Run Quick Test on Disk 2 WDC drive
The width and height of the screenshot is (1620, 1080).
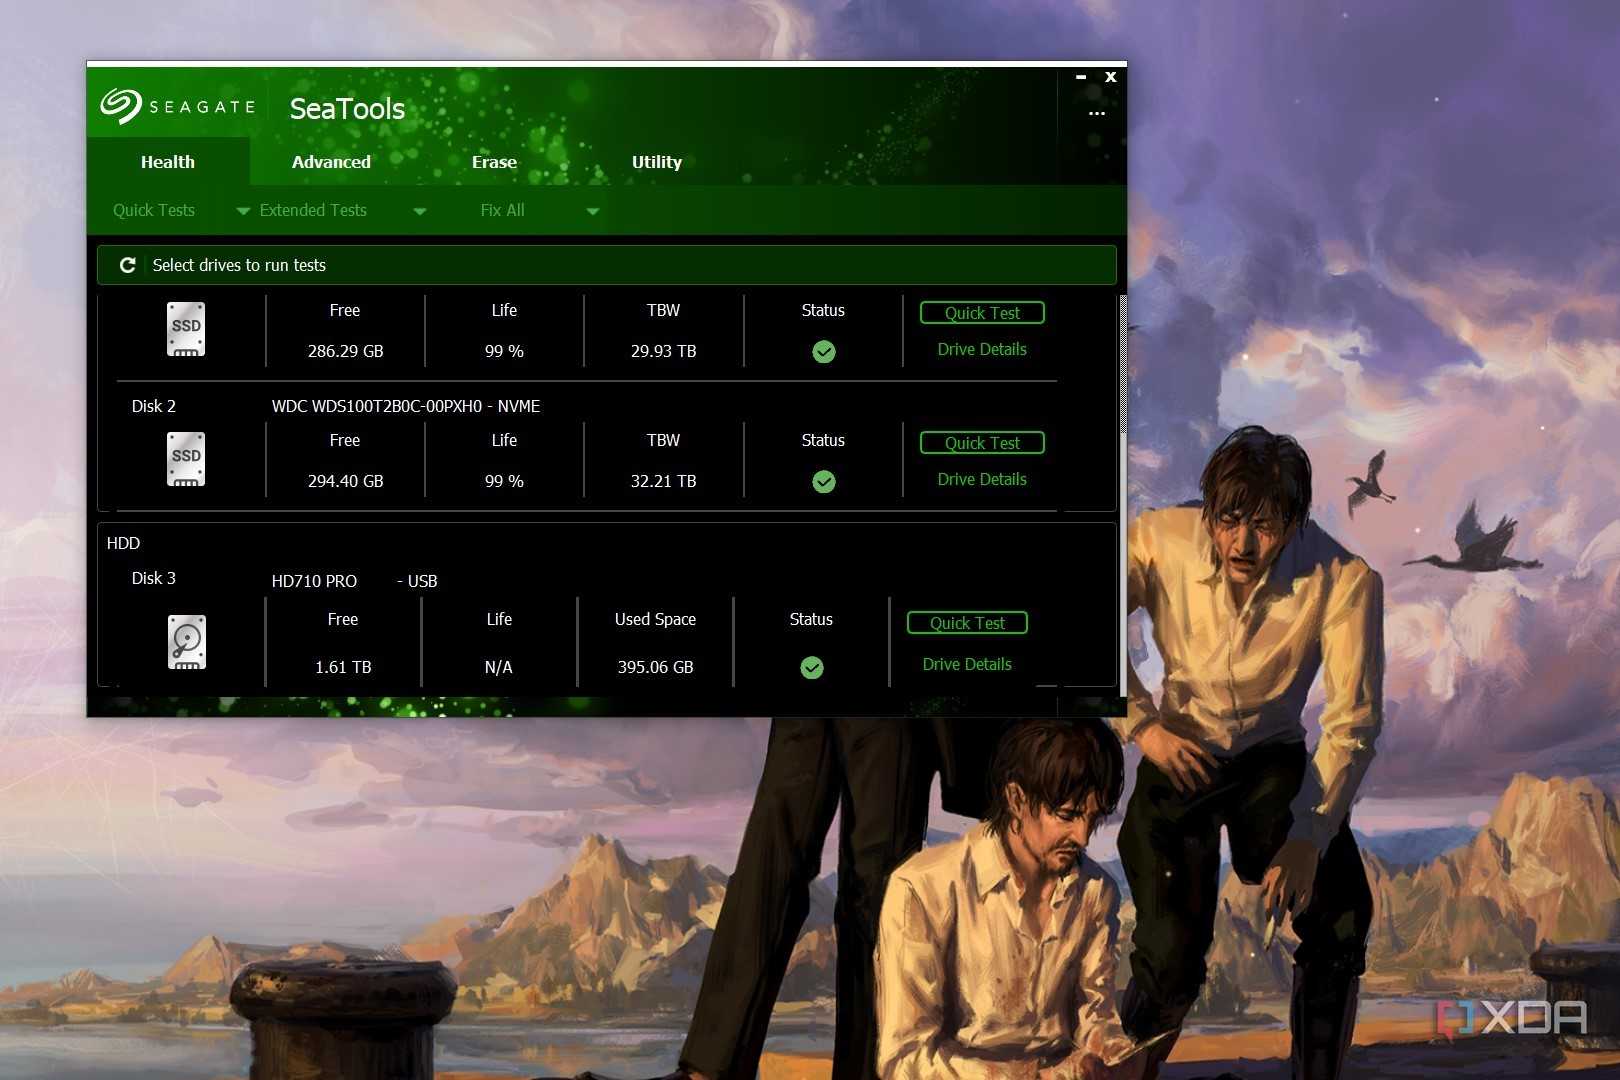(982, 443)
